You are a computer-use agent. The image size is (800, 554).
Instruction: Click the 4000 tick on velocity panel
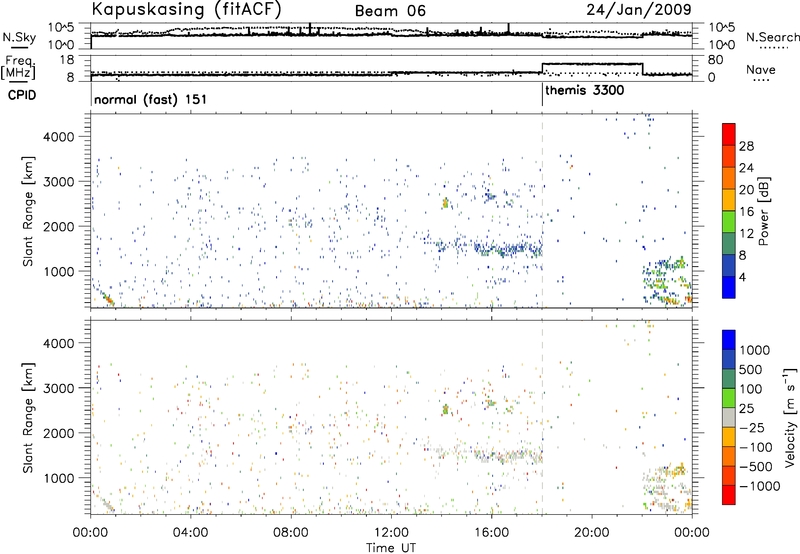pyautogui.click(x=59, y=343)
